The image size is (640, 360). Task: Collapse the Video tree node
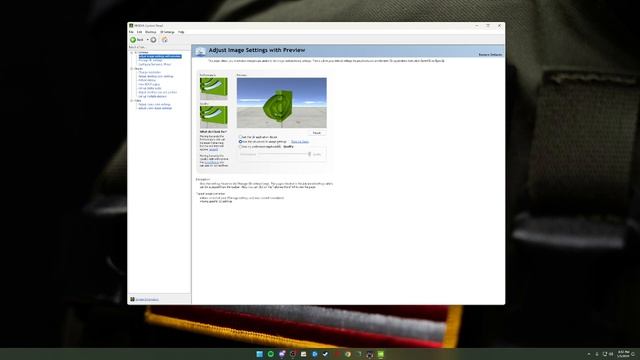point(132,100)
